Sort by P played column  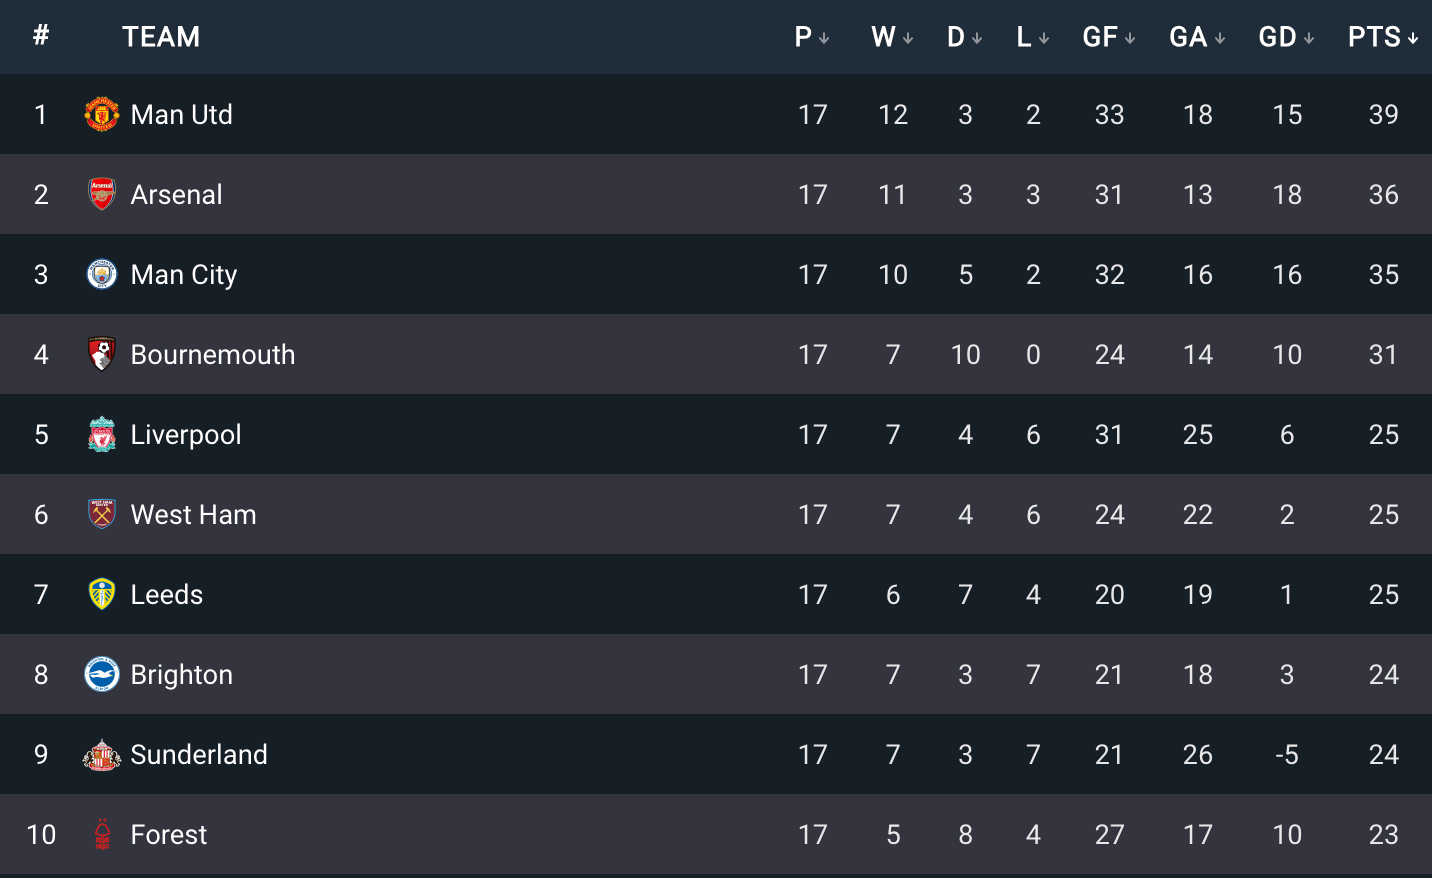812,37
